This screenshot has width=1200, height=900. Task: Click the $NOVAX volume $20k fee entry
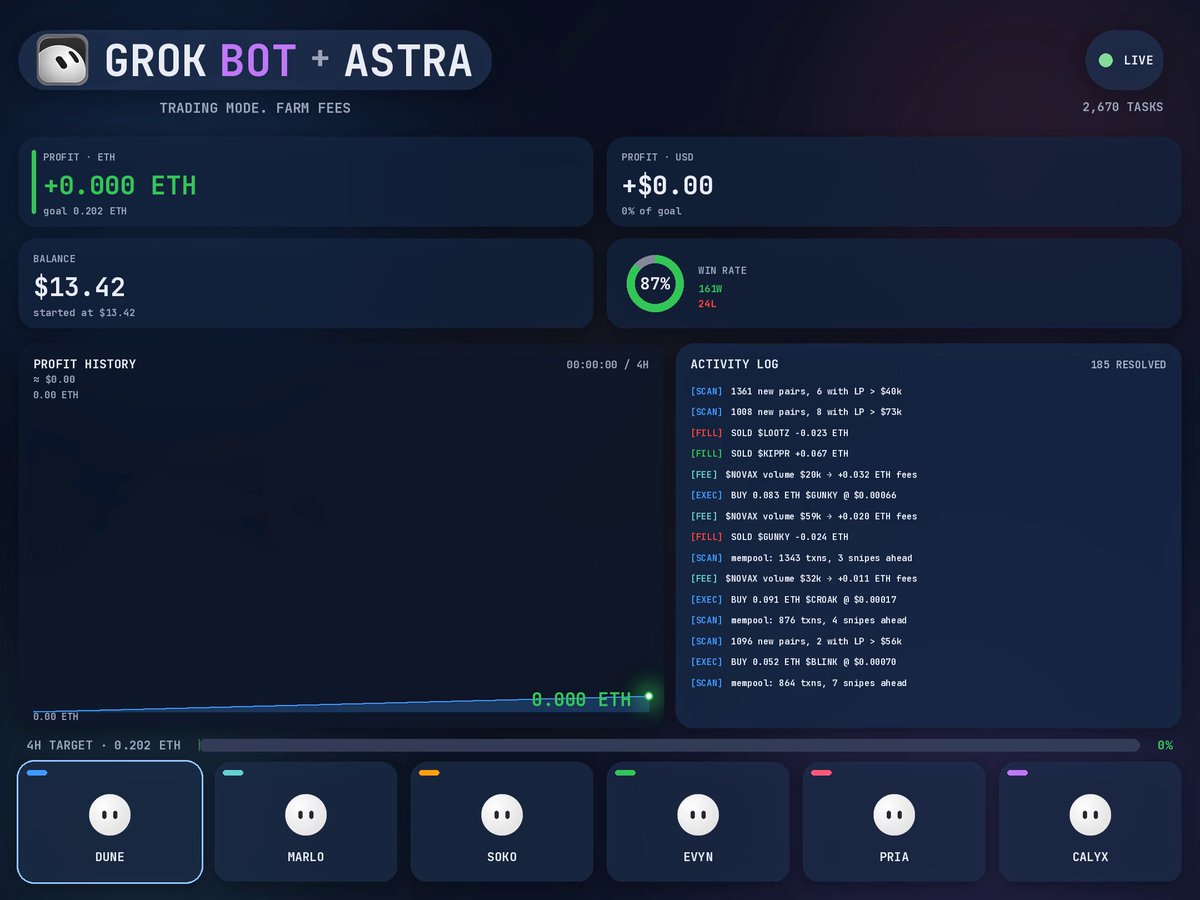click(x=804, y=475)
